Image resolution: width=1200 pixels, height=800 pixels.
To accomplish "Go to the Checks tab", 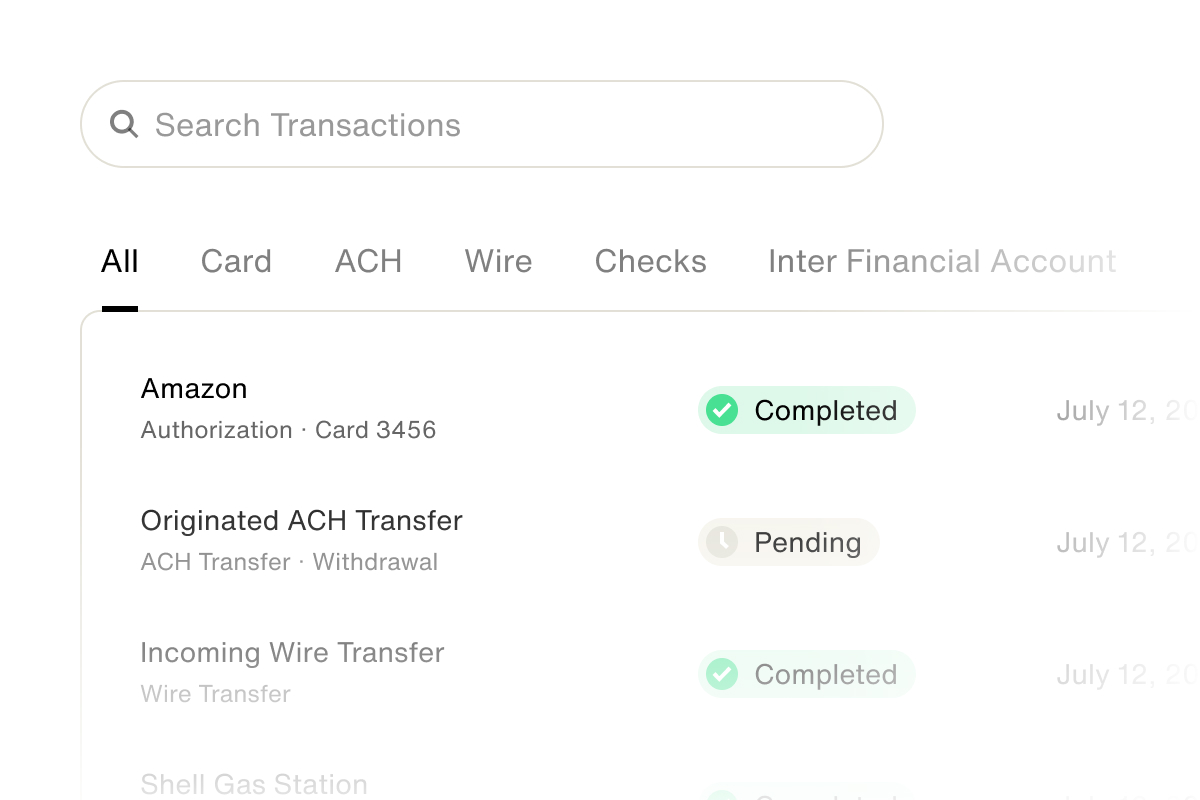I will click(650, 262).
